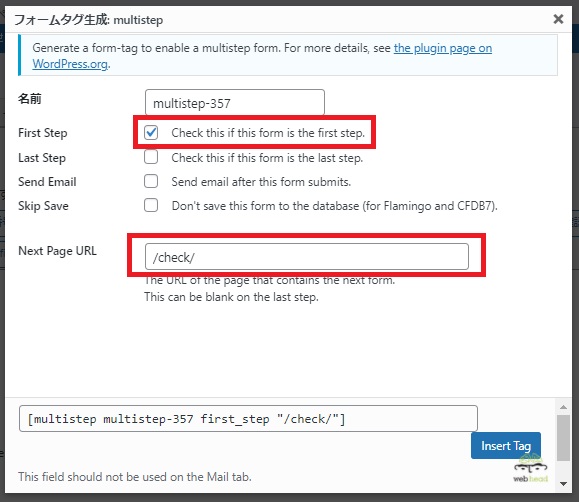Click 'This field should not be used on the Mail tab.'
Screen dimensions: 579x502
pos(135,477)
